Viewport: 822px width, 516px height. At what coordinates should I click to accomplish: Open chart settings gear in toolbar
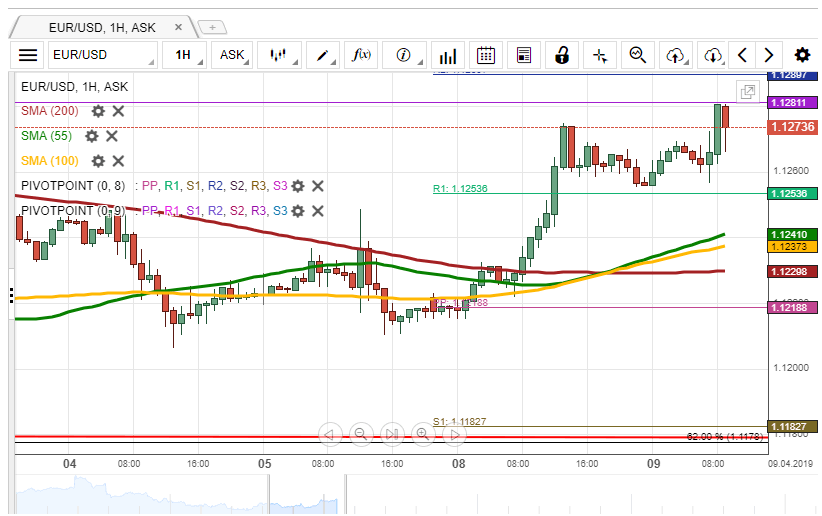pos(802,55)
